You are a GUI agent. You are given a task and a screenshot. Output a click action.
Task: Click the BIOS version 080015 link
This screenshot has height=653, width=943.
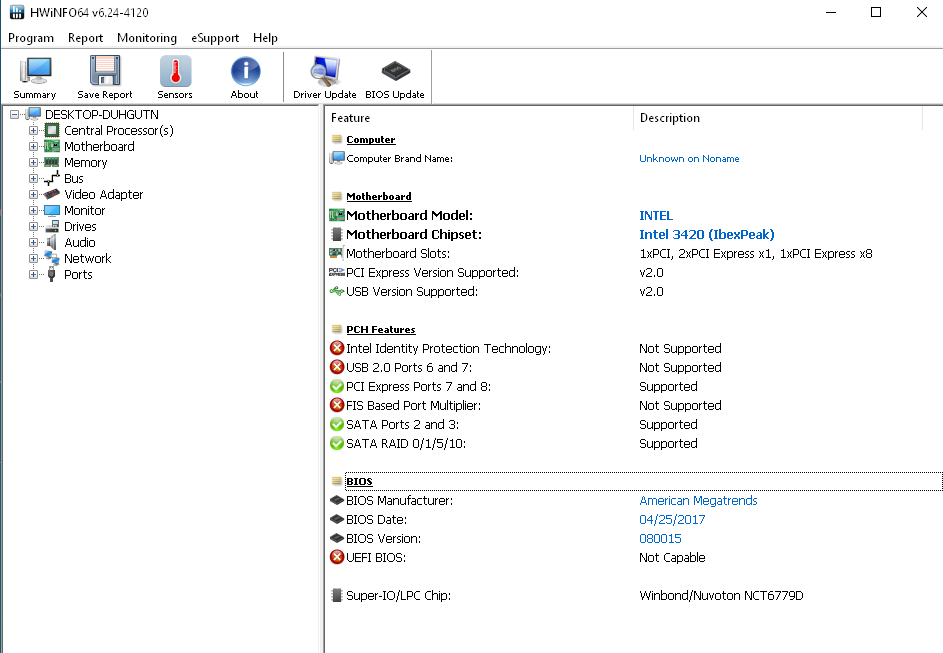coord(660,539)
